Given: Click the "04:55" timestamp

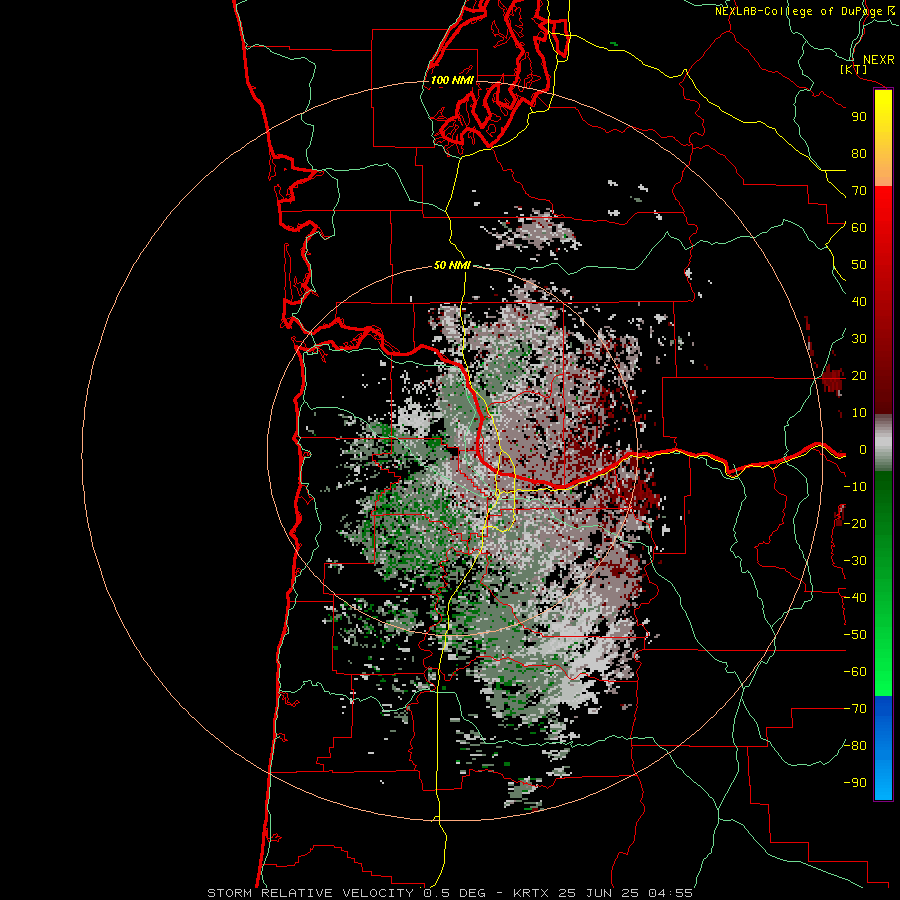Looking at the screenshot, I should [x=670, y=893].
